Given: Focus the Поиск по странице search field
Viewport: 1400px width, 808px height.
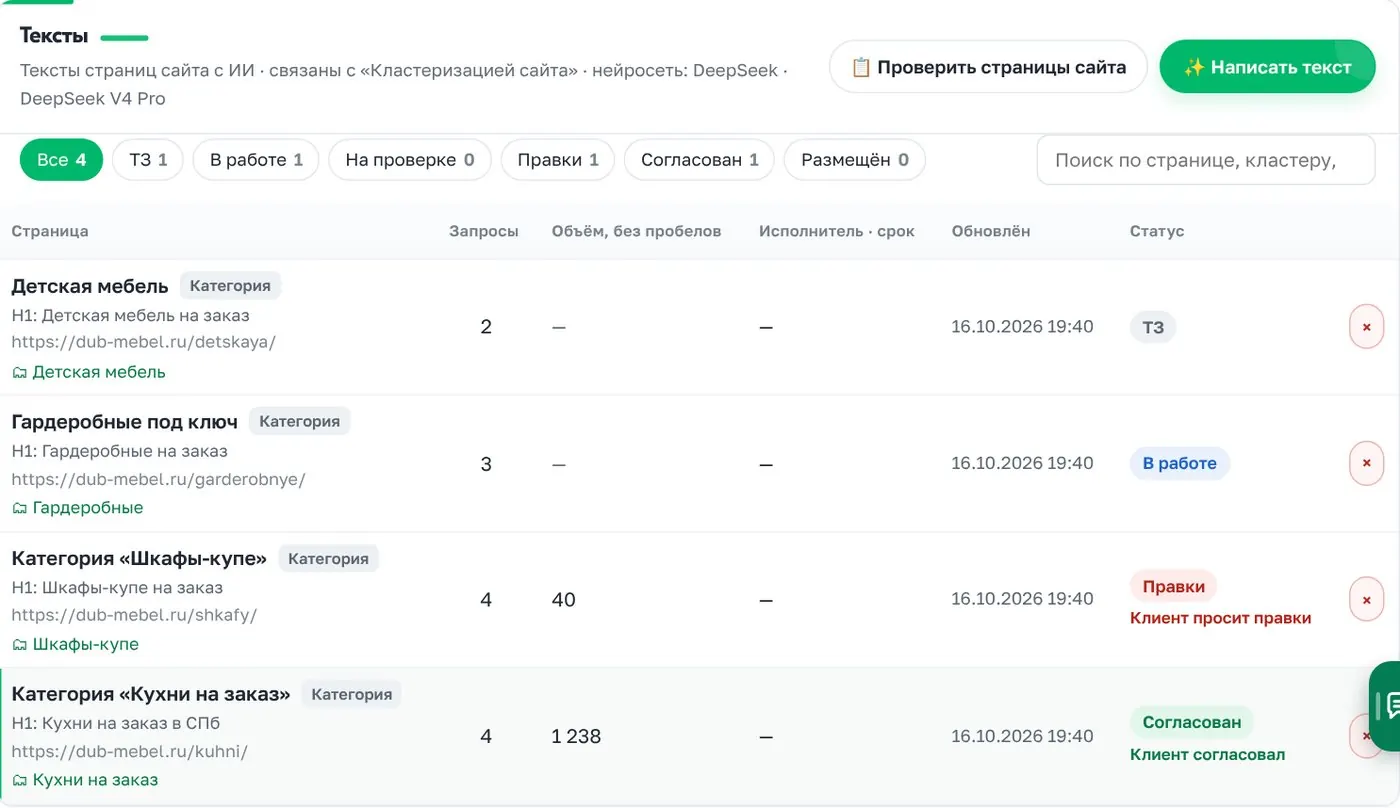Looking at the screenshot, I should (x=1206, y=160).
